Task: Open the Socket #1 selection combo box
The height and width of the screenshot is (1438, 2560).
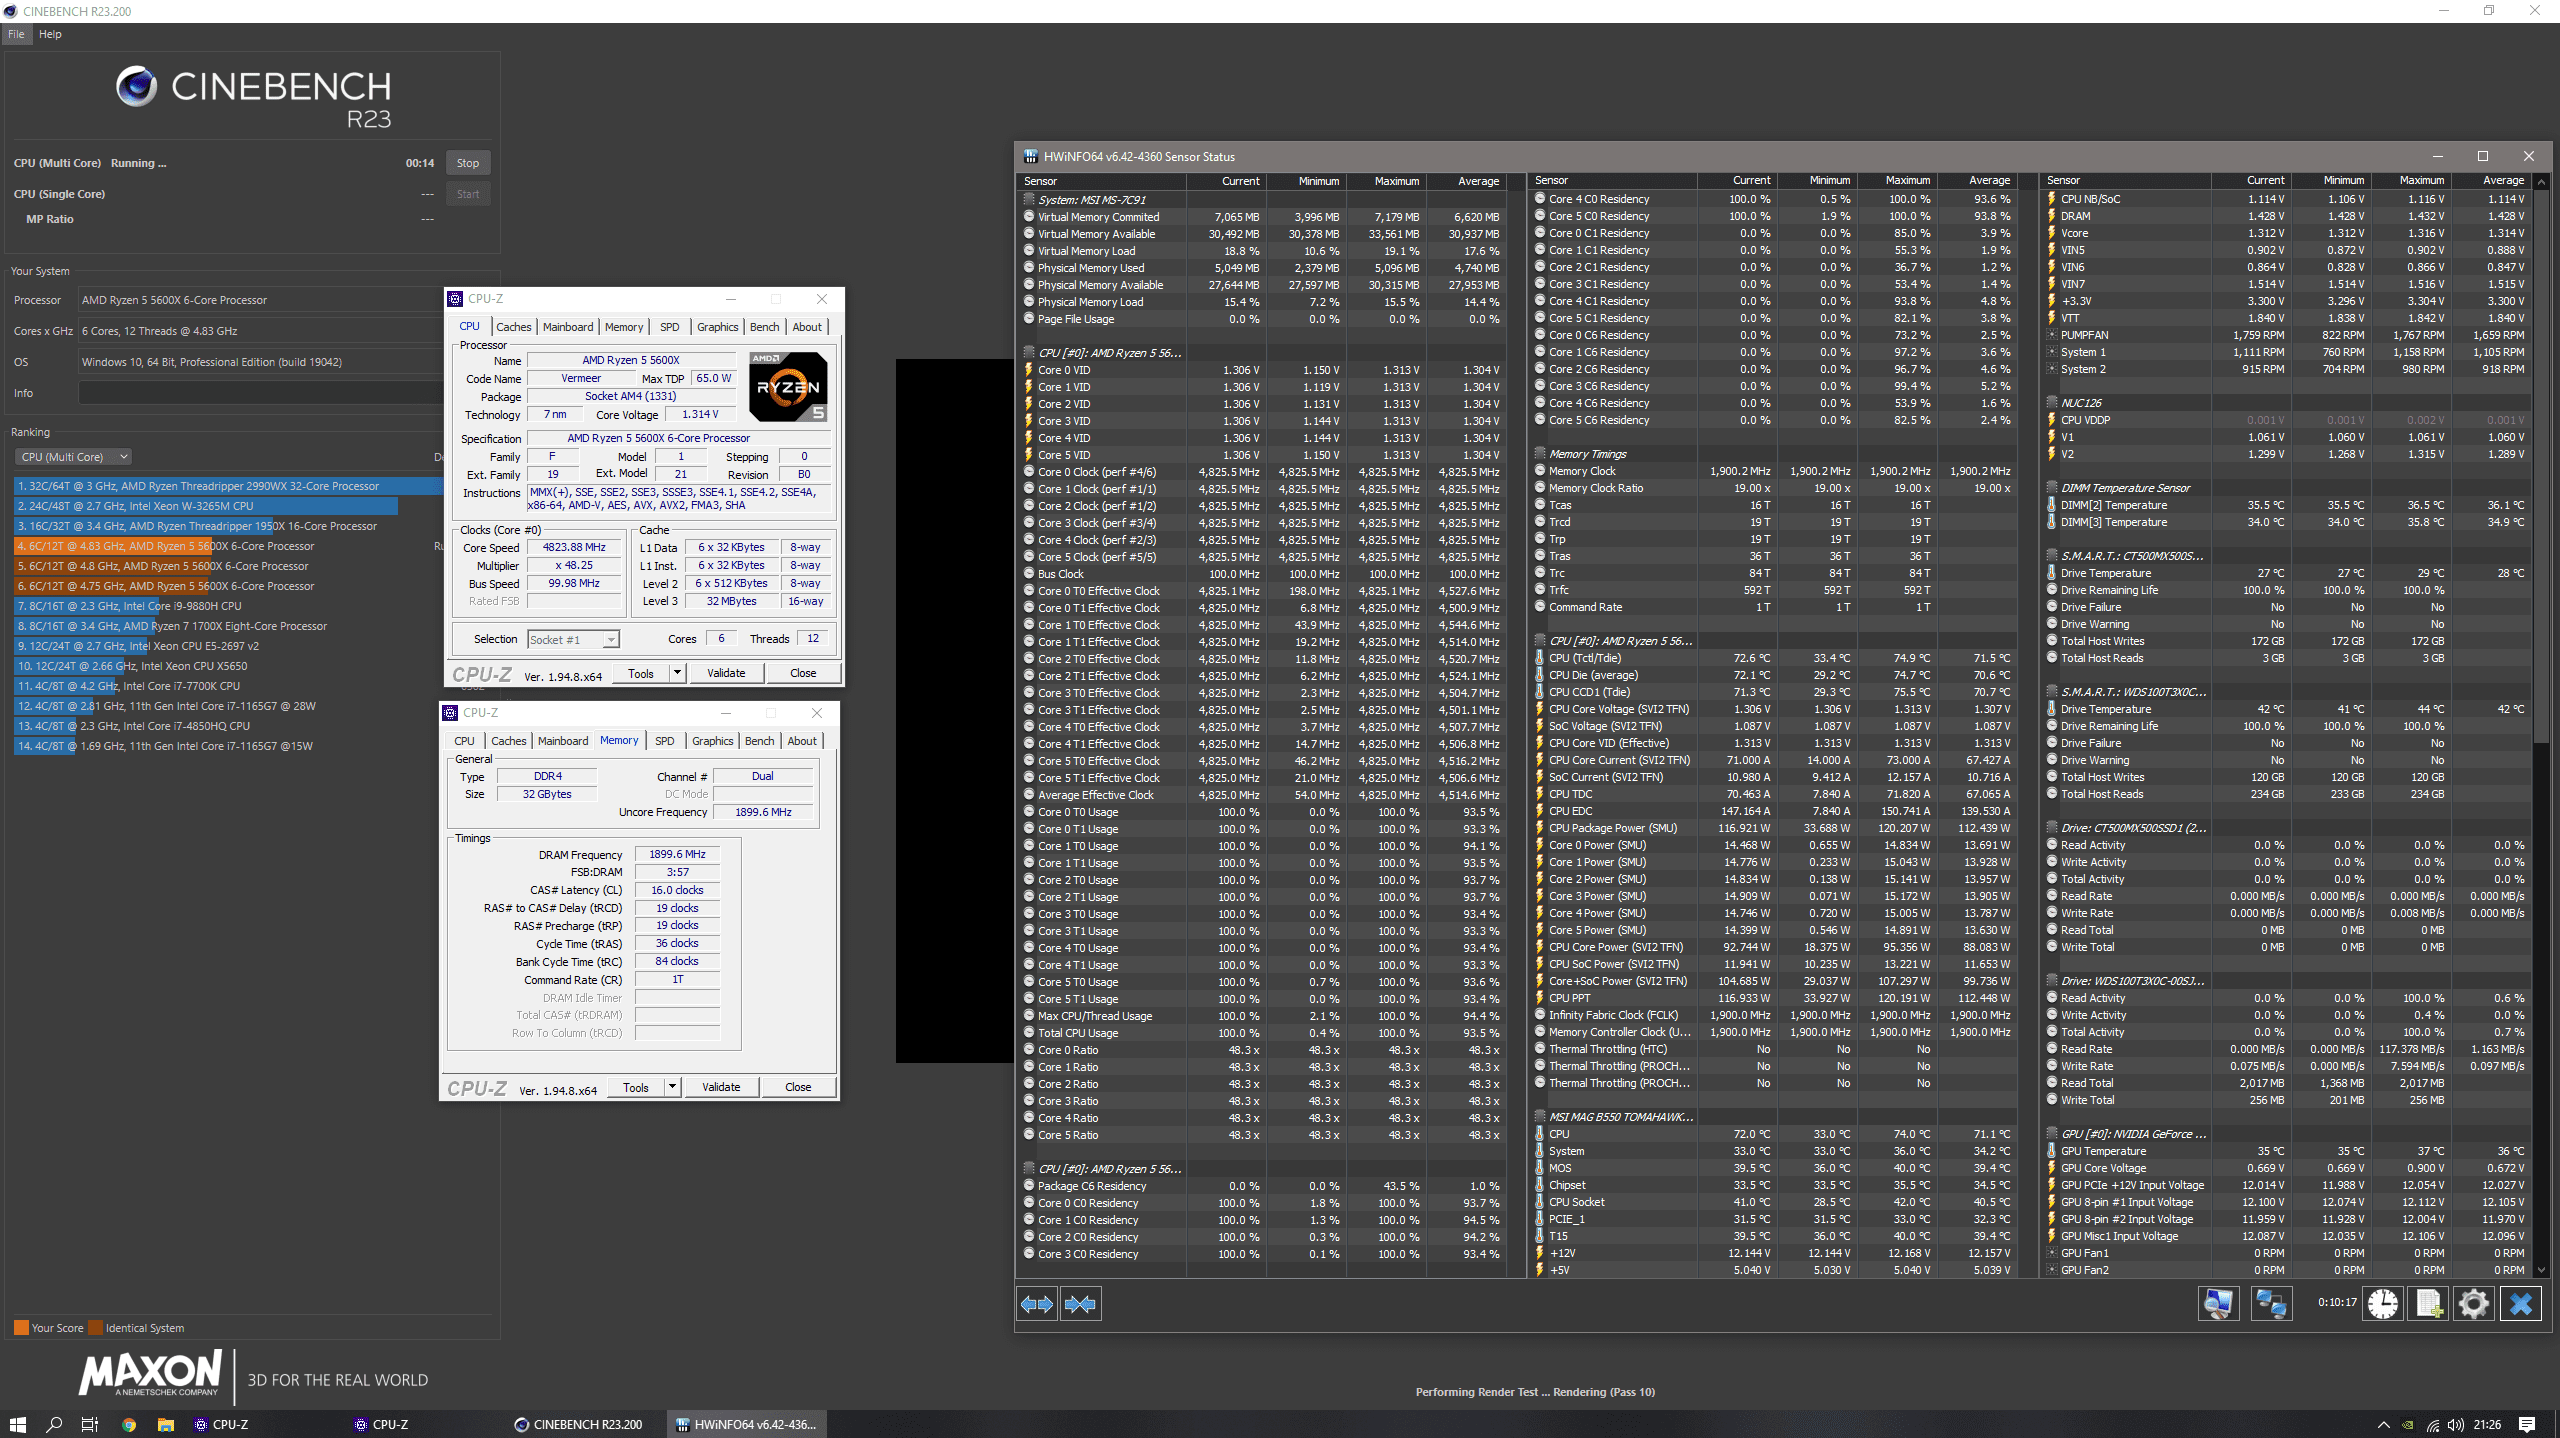Action: (x=573, y=640)
